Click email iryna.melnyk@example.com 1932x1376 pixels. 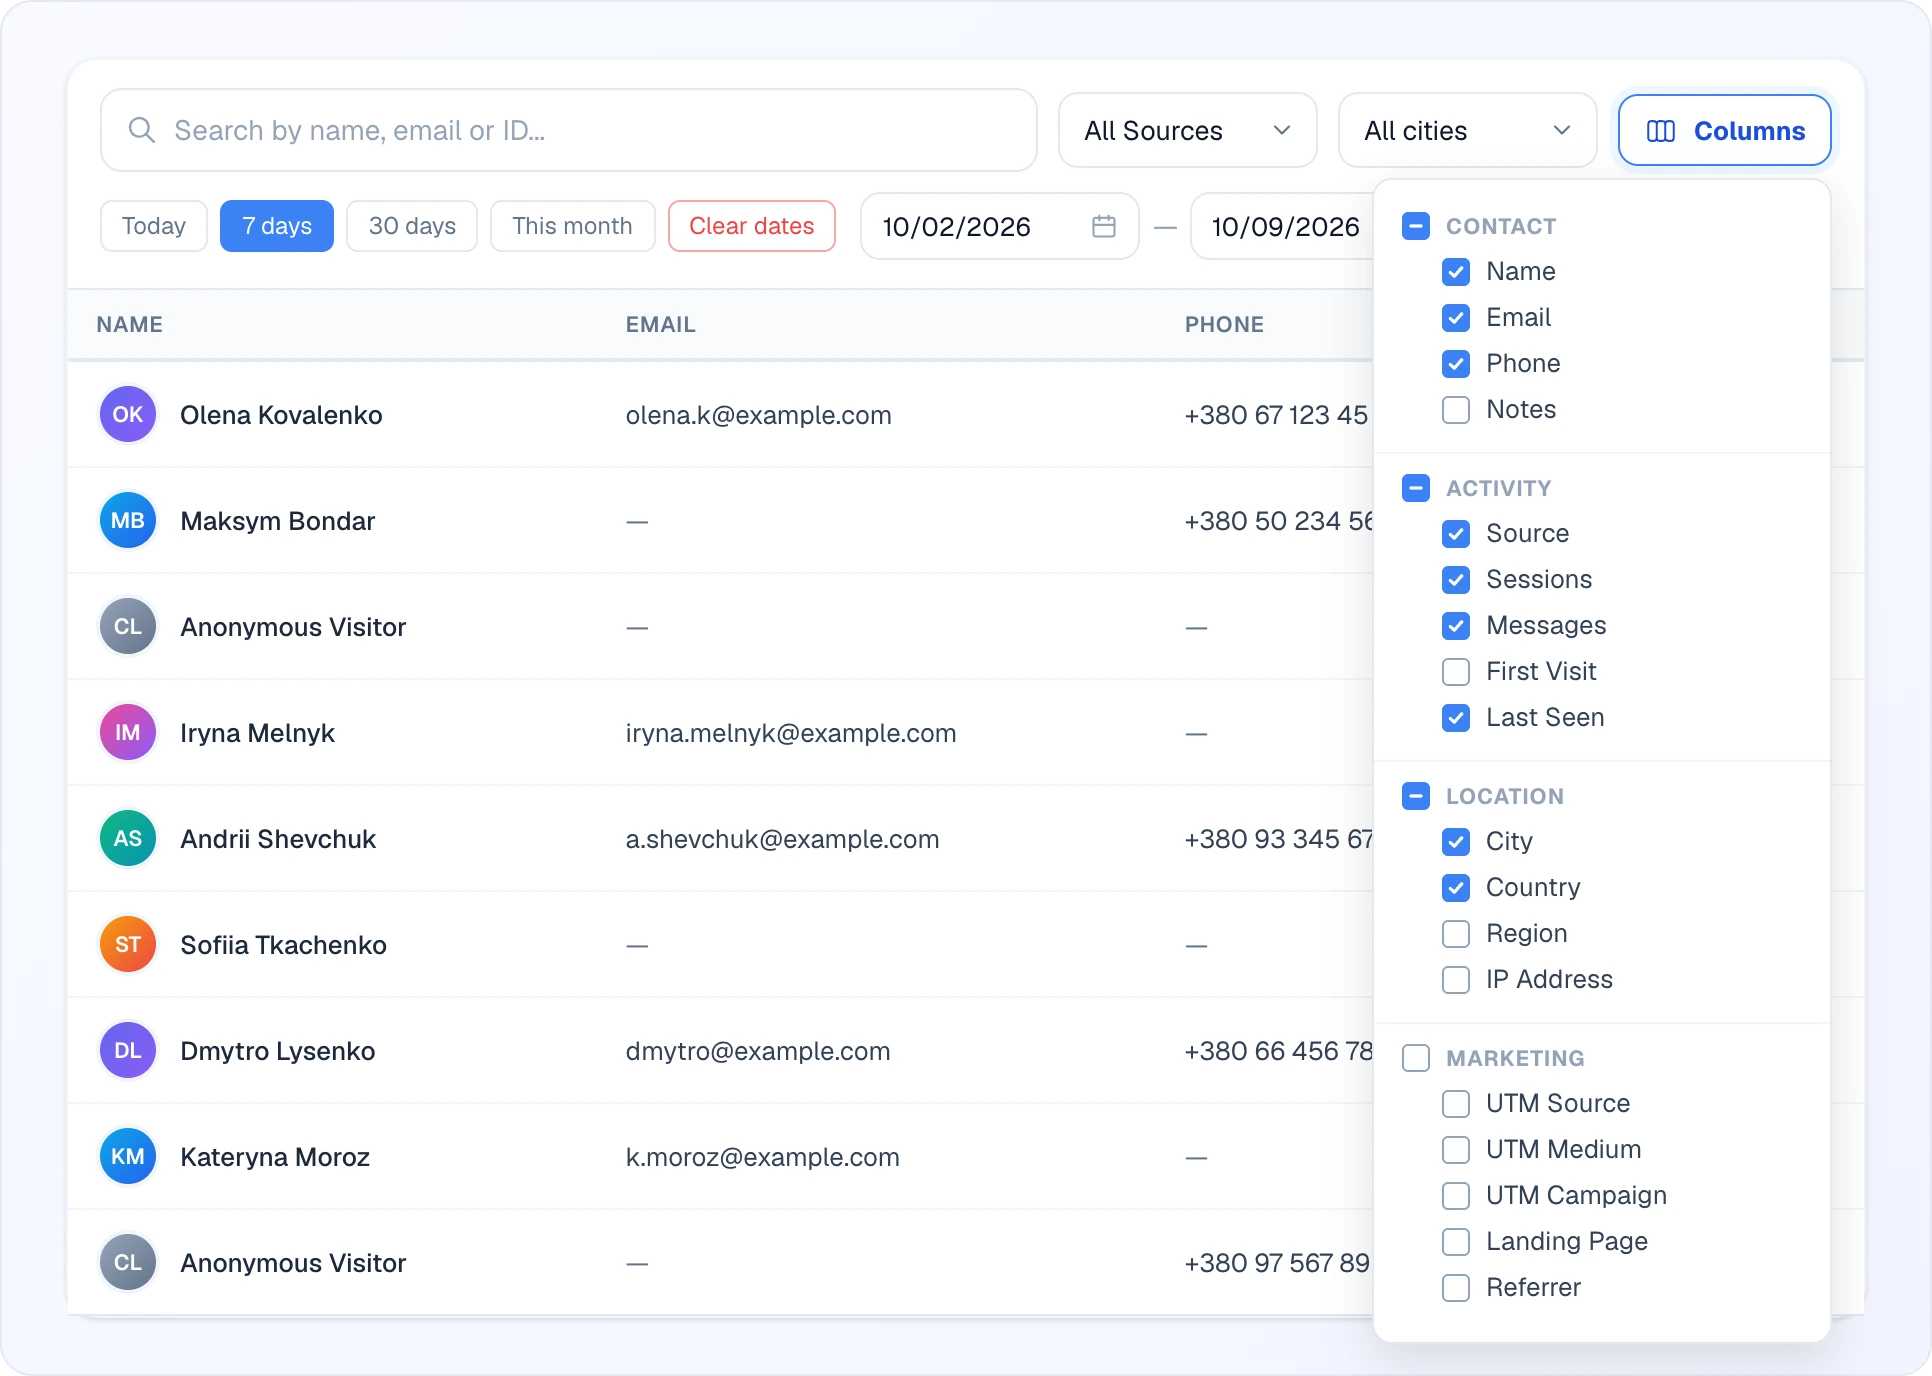pos(791,733)
